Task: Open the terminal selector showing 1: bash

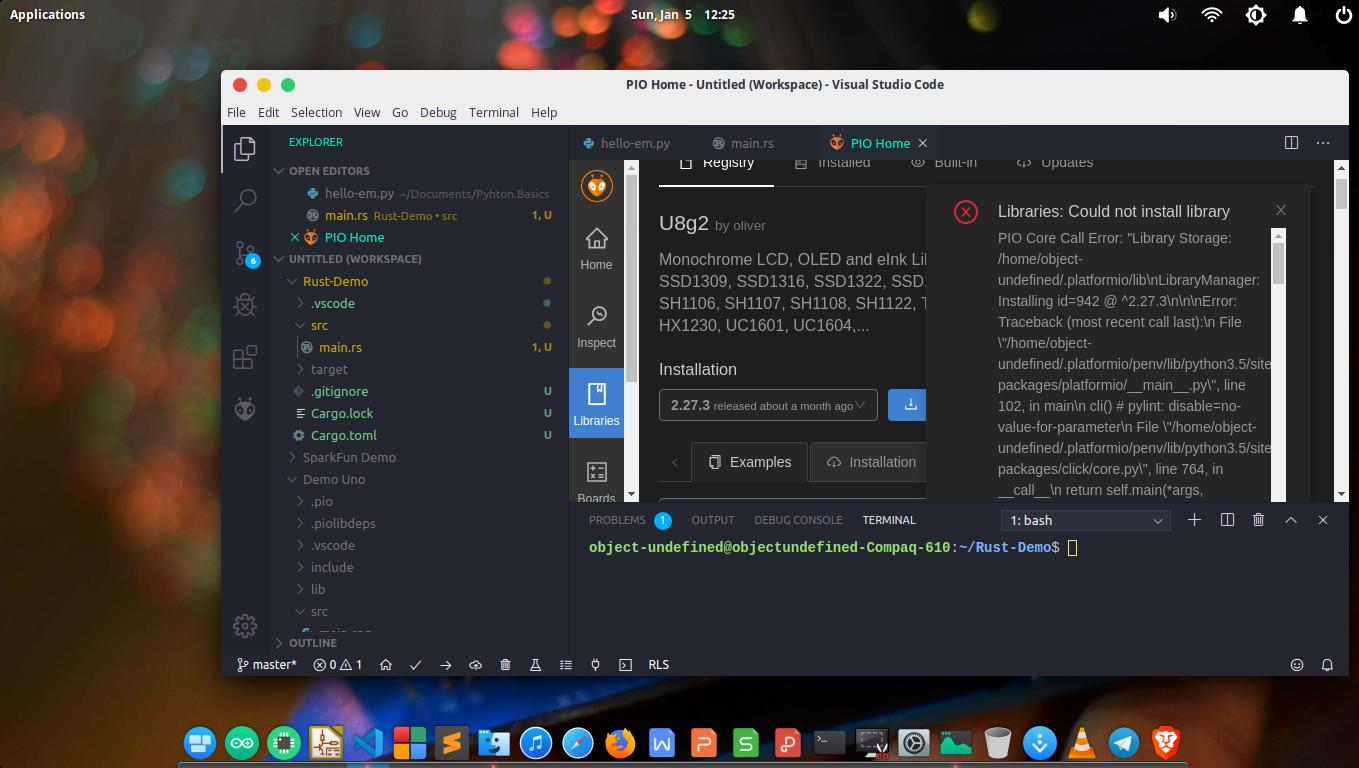Action: 1085,520
